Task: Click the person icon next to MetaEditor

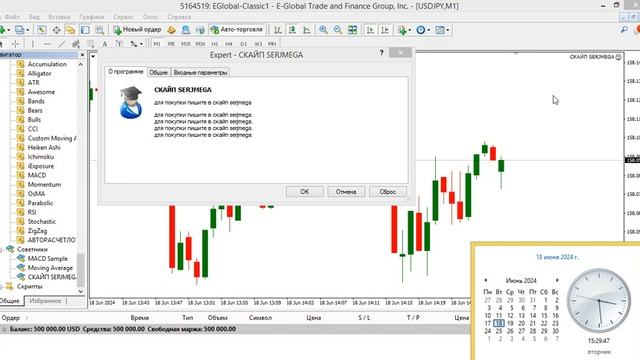Action: (x=186, y=30)
